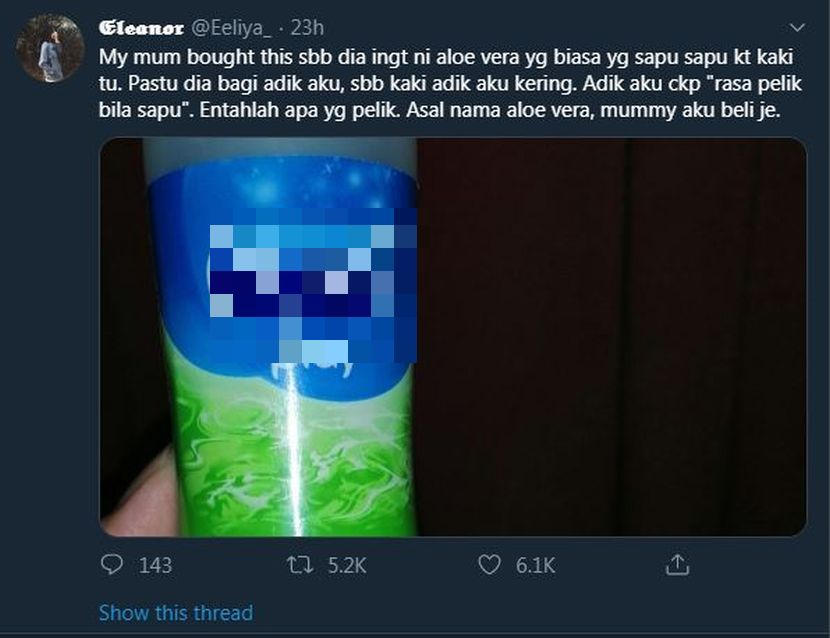The image size is (830, 638).
Task: Retweet this post using the retweet icon
Action: (x=300, y=565)
